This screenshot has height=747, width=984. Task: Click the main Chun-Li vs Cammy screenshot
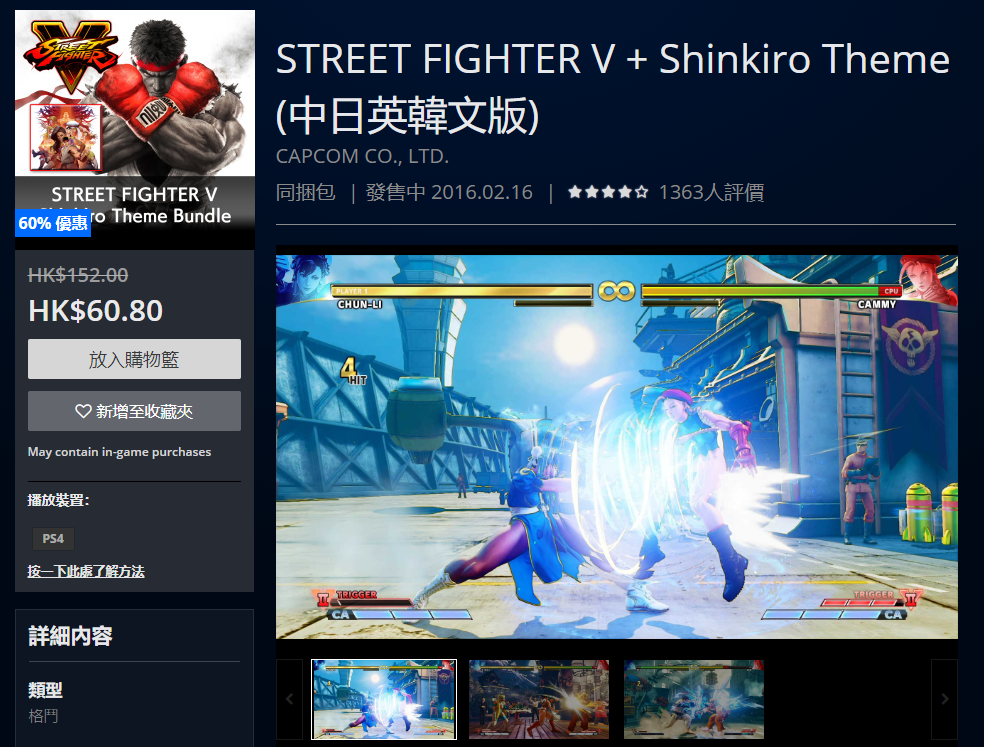(x=617, y=446)
